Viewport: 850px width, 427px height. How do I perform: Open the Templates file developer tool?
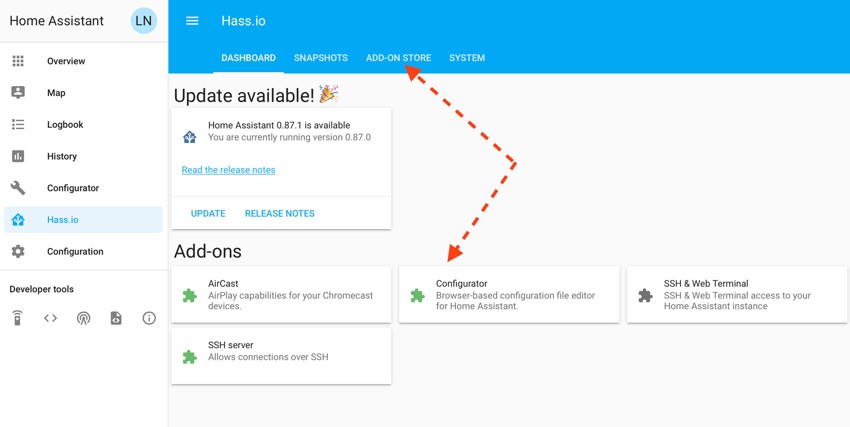116,318
